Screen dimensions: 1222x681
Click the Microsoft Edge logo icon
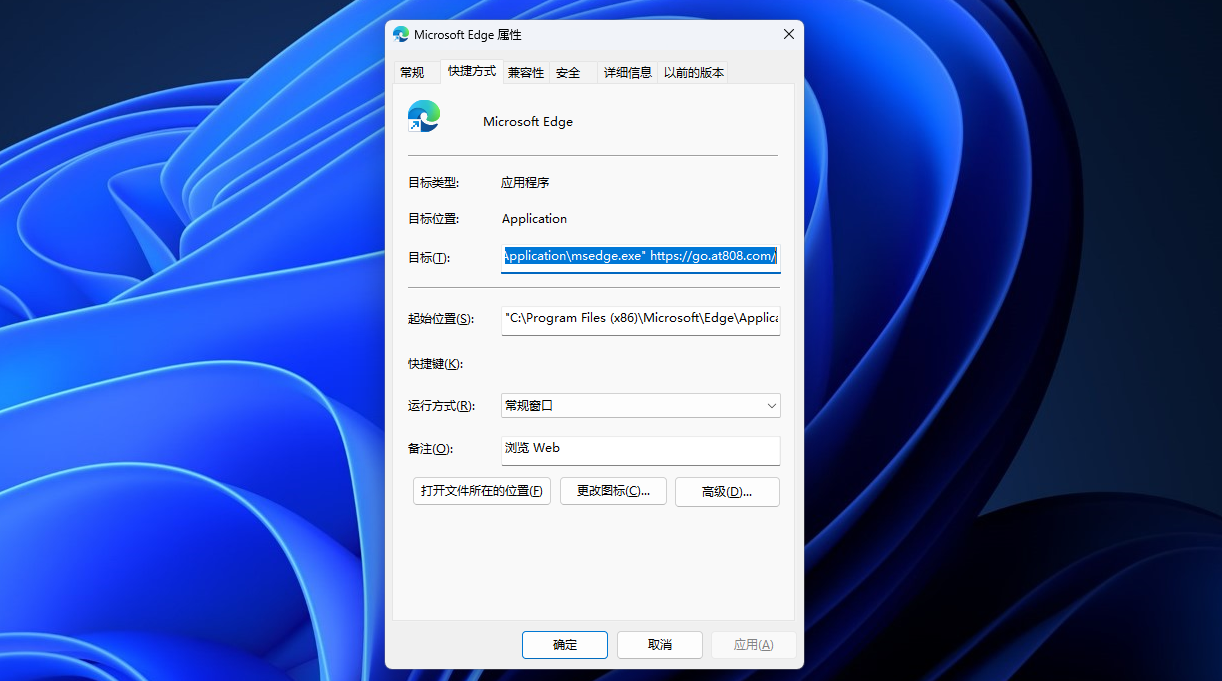click(x=423, y=115)
